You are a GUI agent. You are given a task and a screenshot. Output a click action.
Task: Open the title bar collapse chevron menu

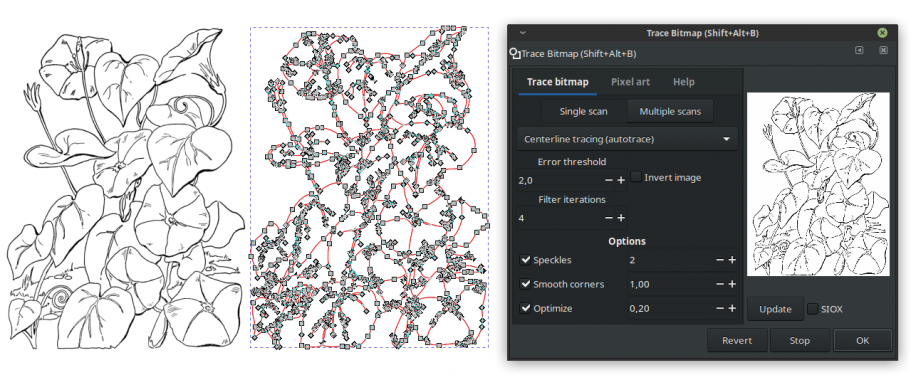522,33
